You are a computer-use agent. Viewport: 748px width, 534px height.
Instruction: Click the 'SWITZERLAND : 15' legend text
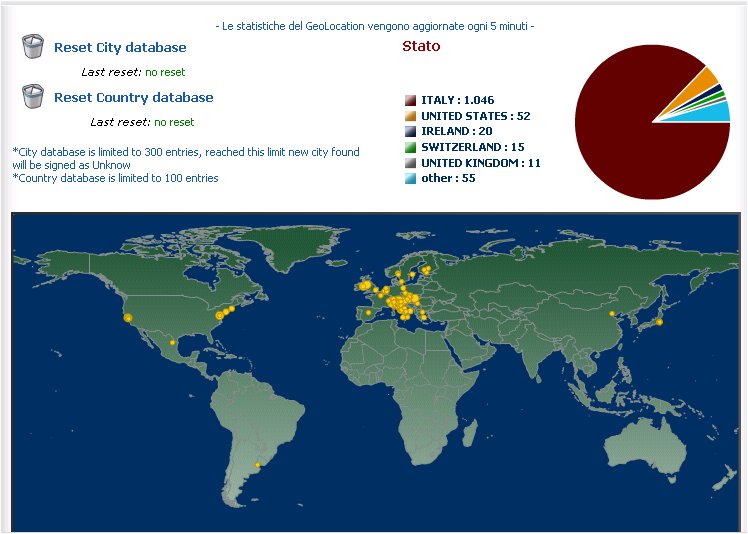[x=473, y=147]
